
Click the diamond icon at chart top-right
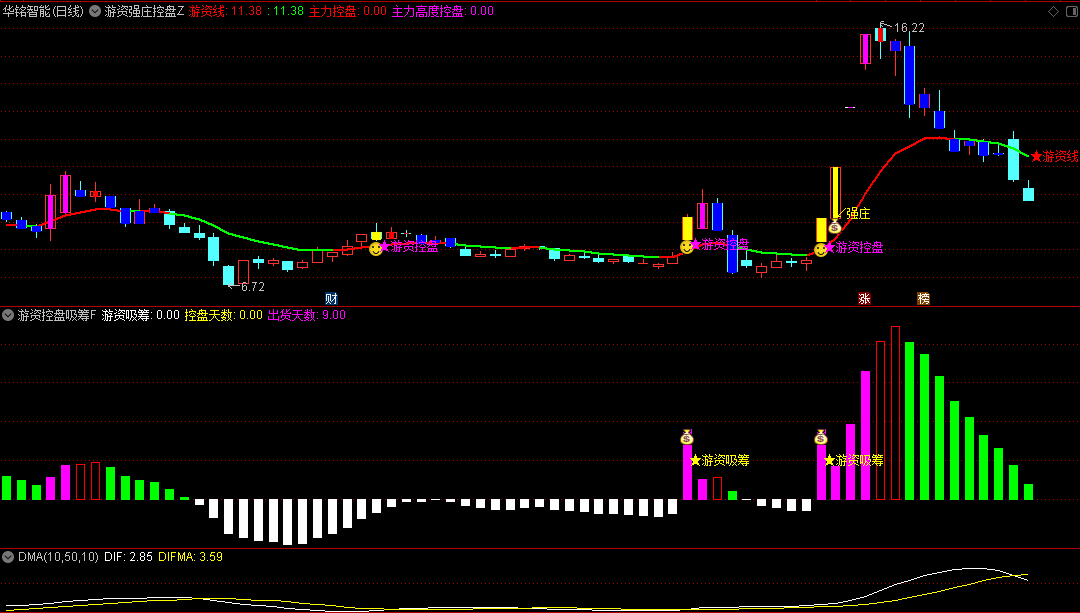coord(1053,11)
